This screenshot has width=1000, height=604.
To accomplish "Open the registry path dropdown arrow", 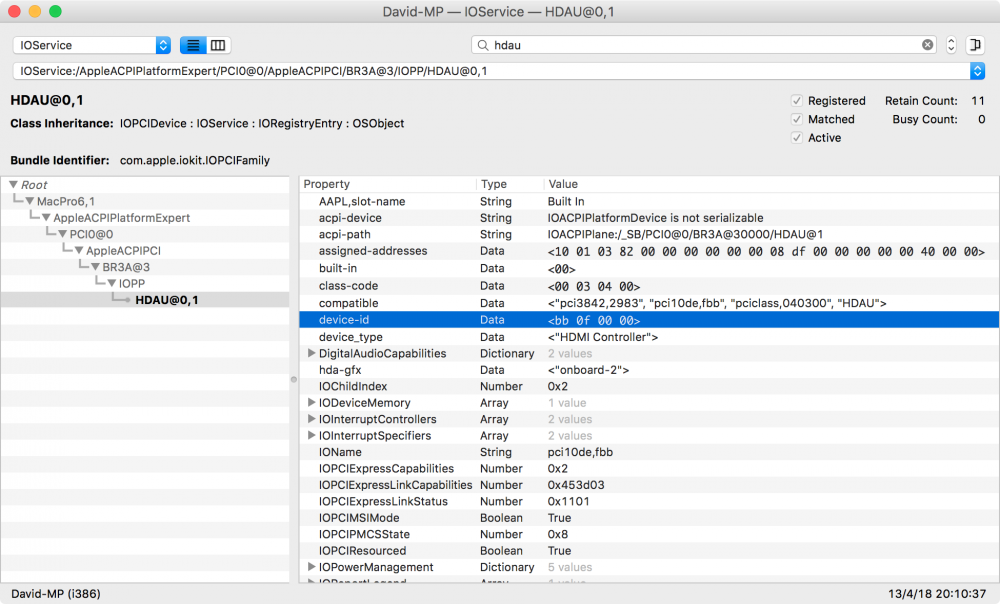I will click(x=977, y=71).
